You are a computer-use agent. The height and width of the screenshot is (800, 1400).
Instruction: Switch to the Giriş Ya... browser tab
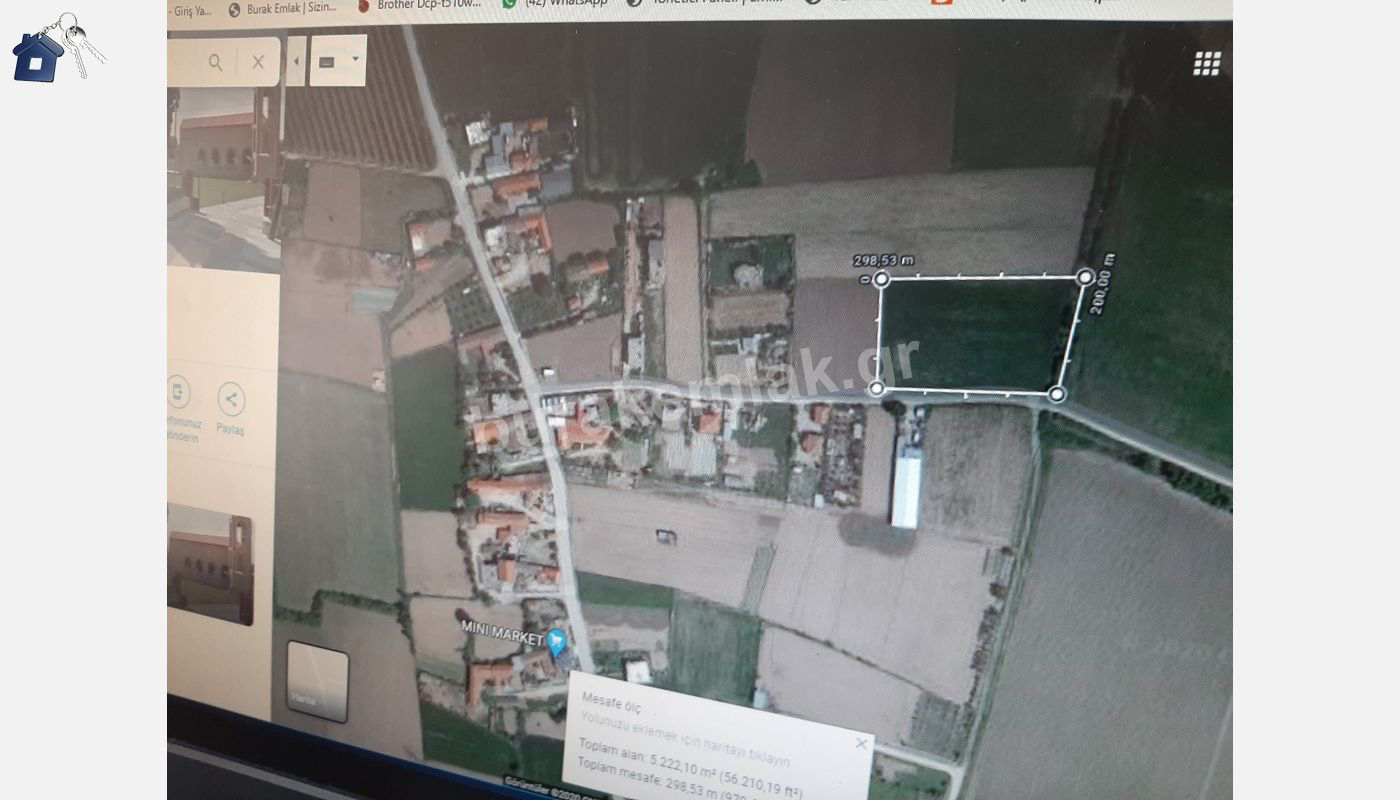[x=190, y=11]
